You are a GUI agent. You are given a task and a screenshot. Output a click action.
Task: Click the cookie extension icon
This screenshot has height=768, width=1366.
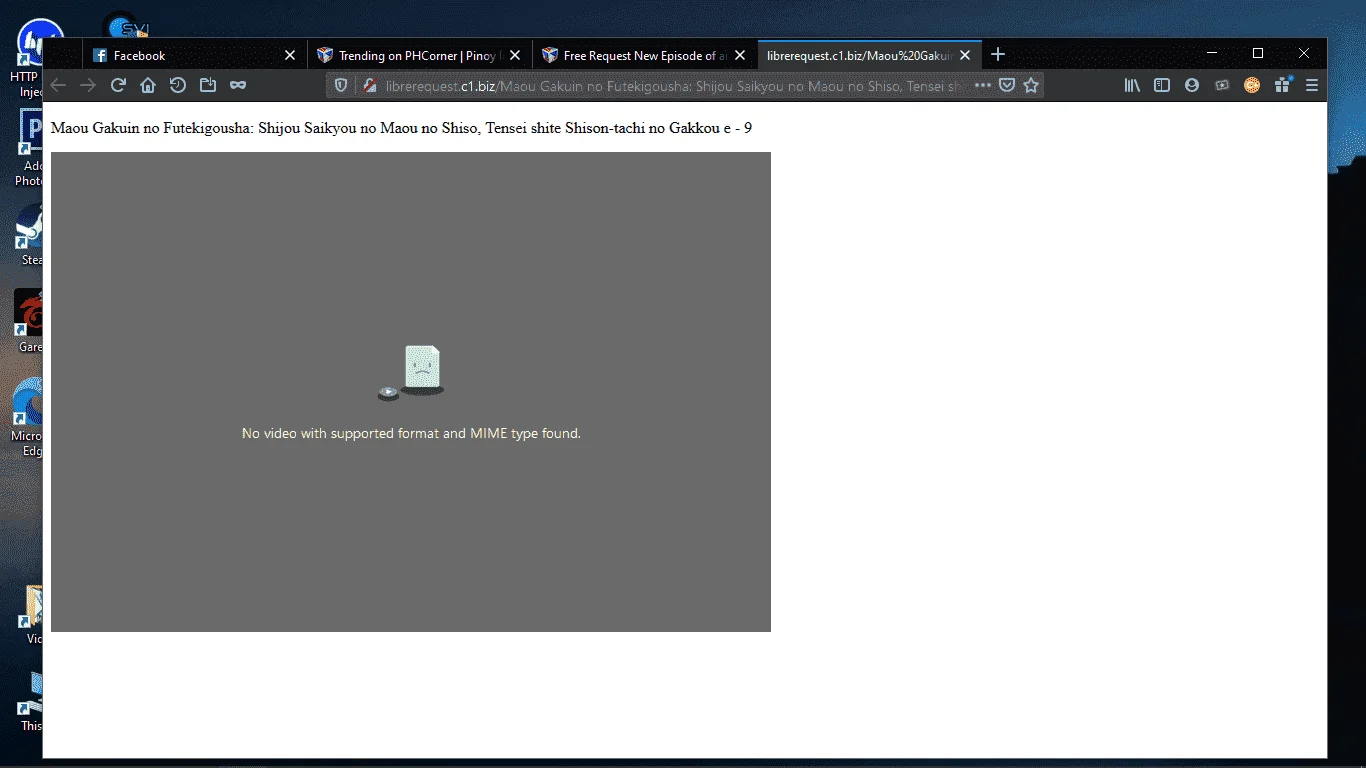click(1252, 86)
